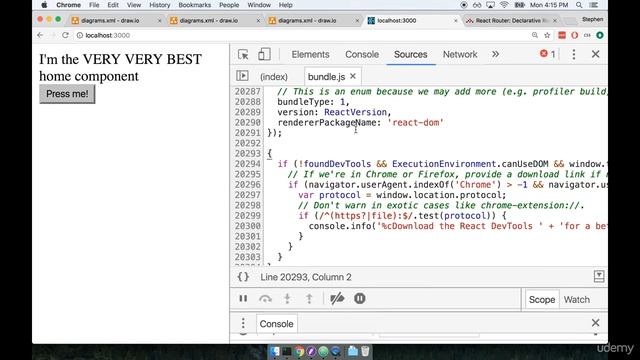Viewport: 640px width, 360px height.
Task: Open the Watch debugger tab
Action: 577,300
